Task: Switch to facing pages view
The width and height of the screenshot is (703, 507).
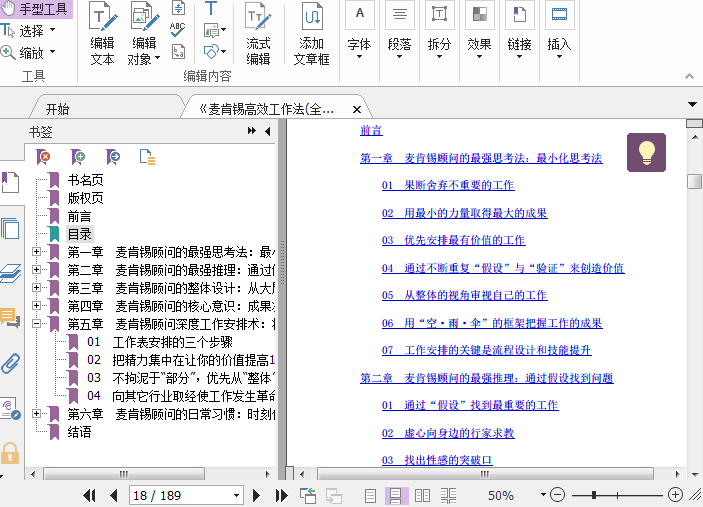Action: (422, 495)
